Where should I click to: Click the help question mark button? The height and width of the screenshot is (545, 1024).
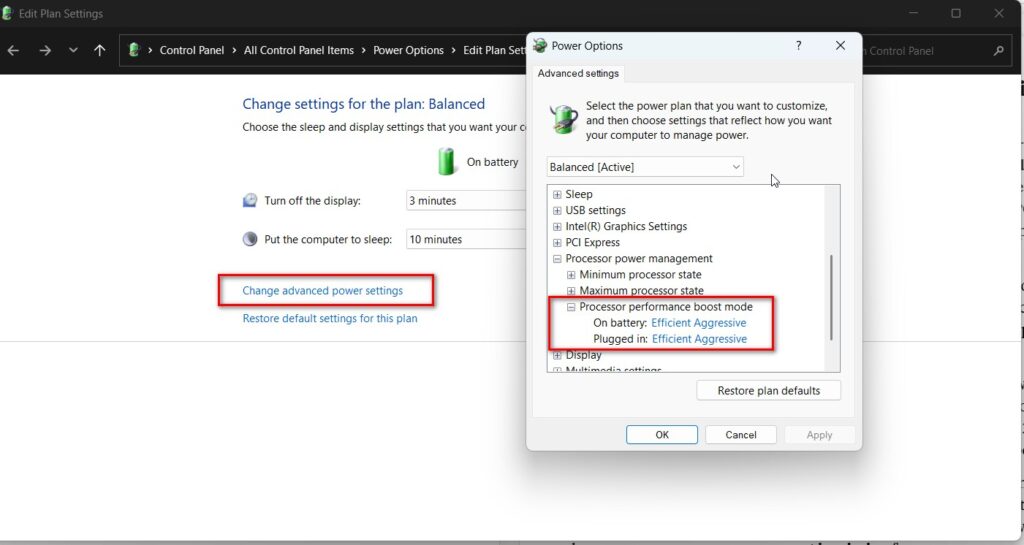click(798, 45)
